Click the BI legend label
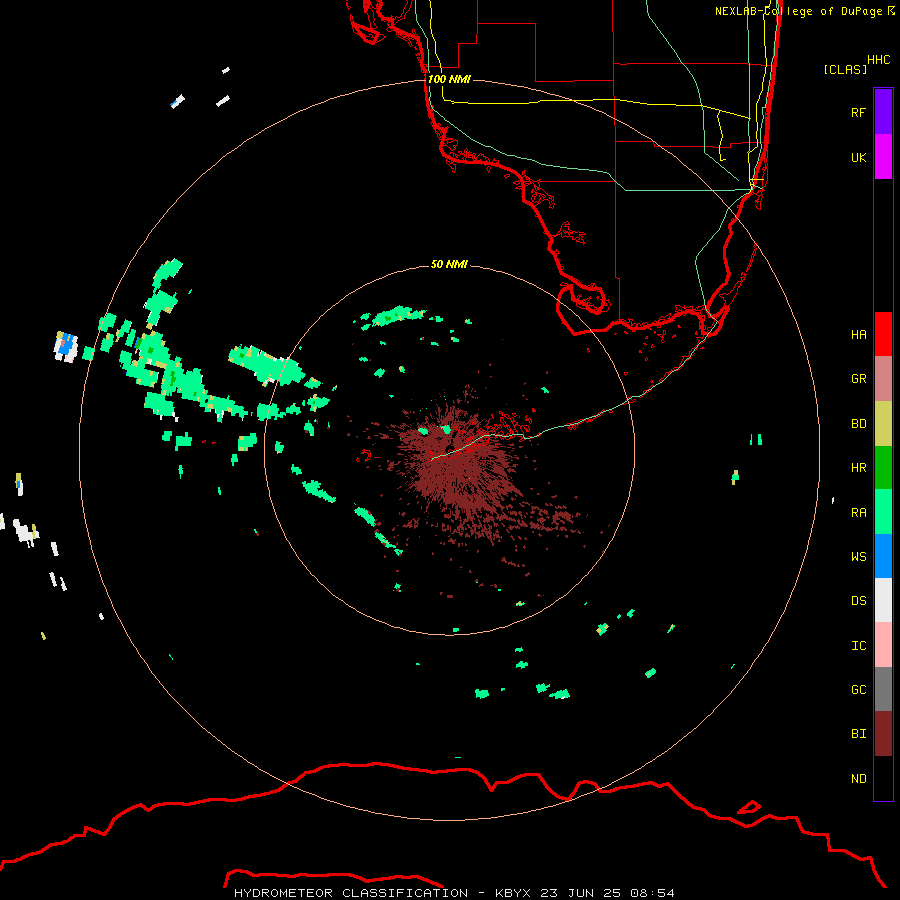The image size is (900, 900). tap(858, 734)
